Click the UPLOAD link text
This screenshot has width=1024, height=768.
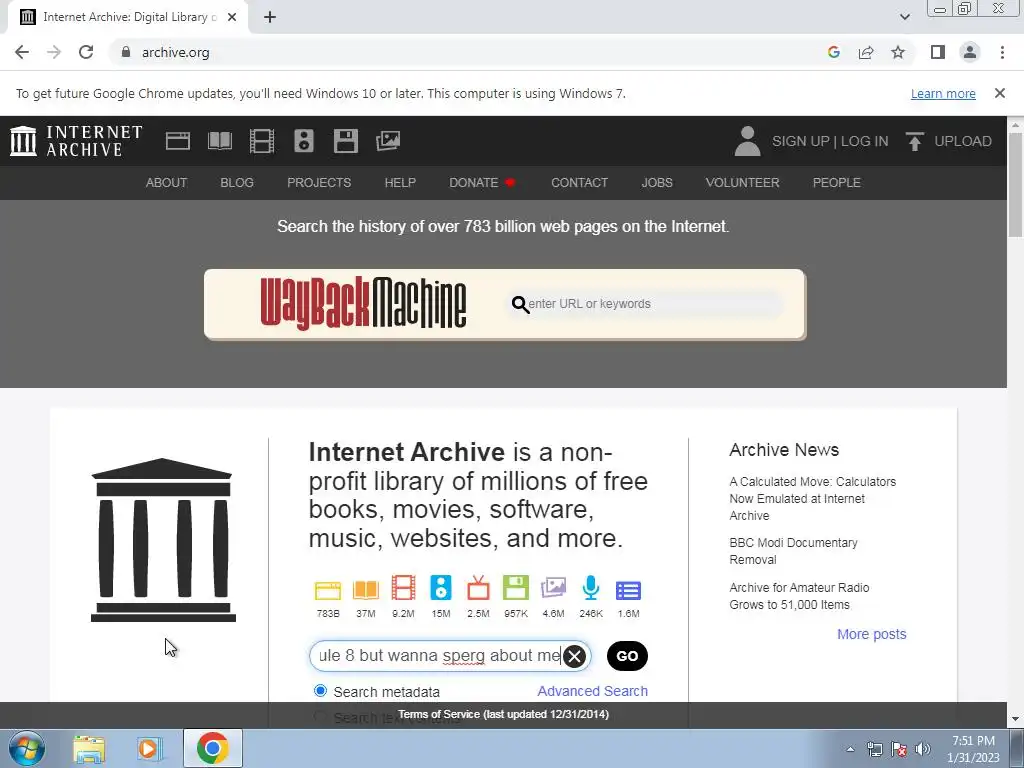tap(963, 141)
